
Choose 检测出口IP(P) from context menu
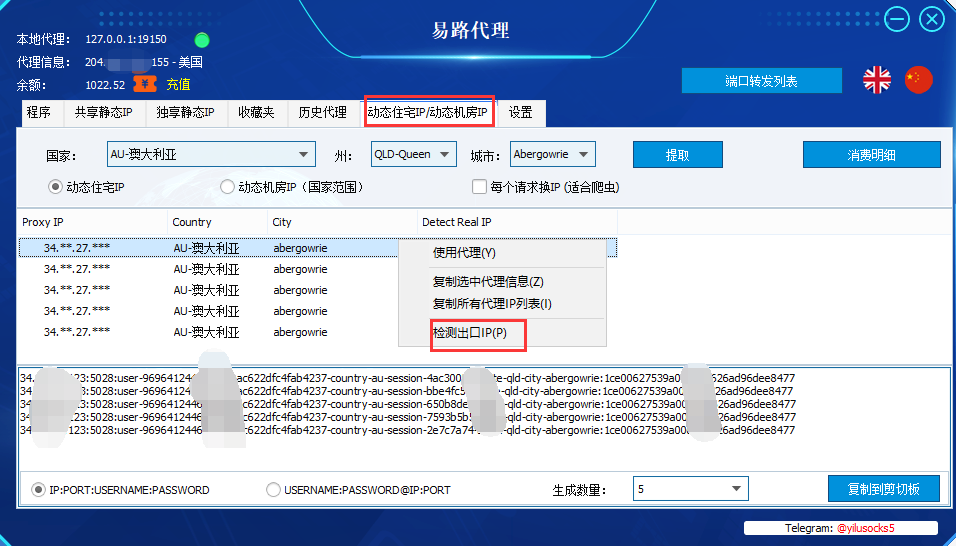click(502, 333)
